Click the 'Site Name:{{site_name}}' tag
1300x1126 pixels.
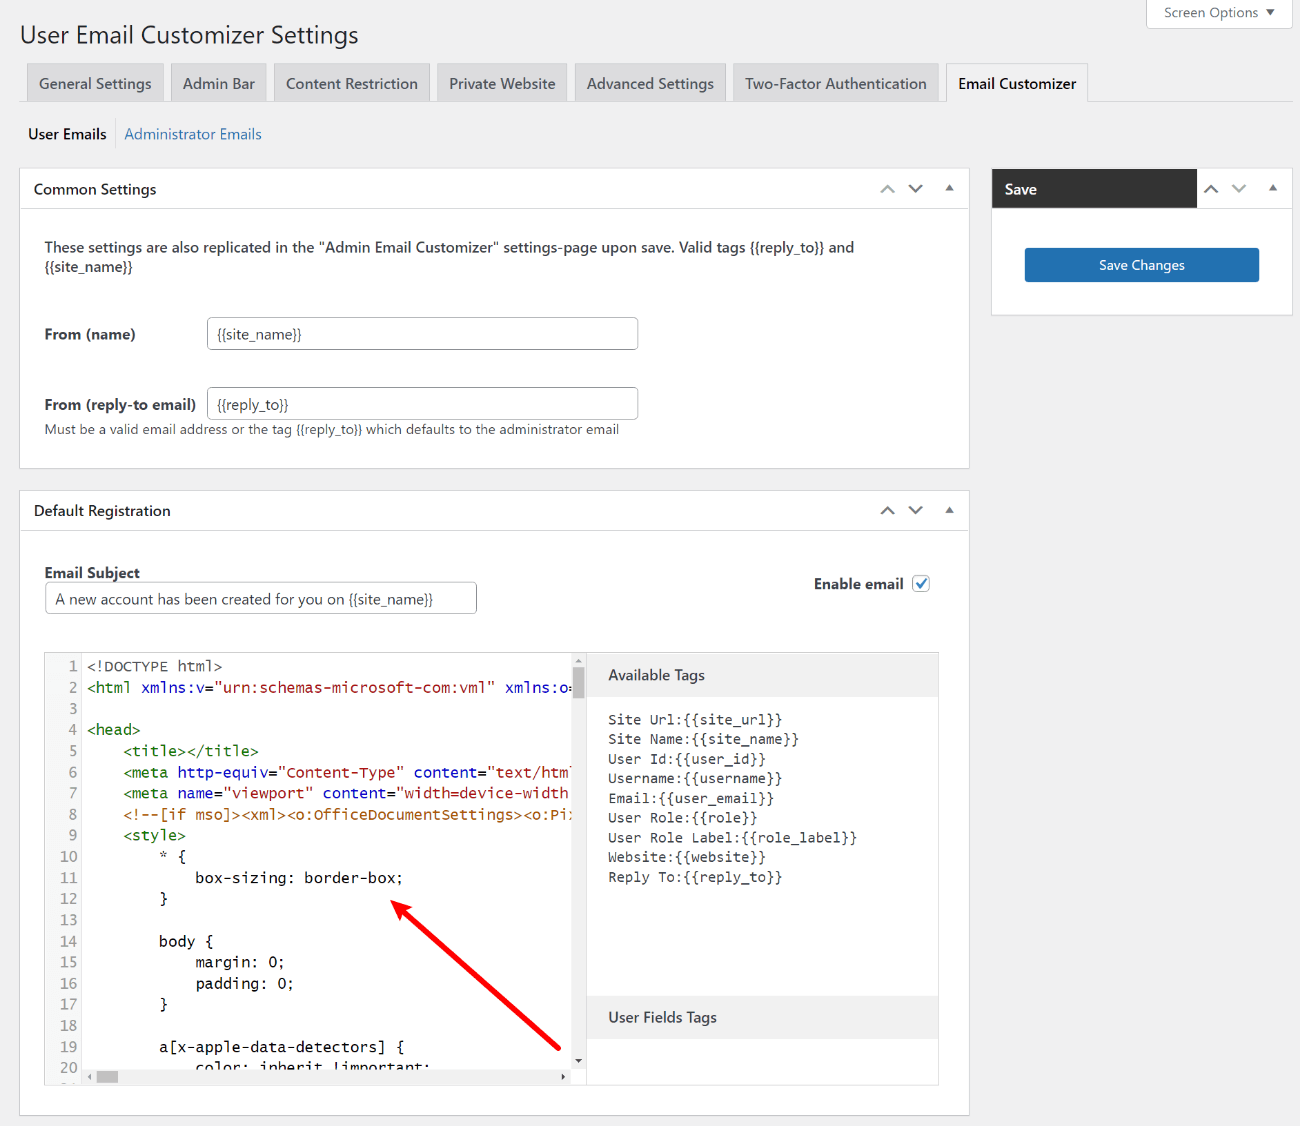[x=703, y=739]
